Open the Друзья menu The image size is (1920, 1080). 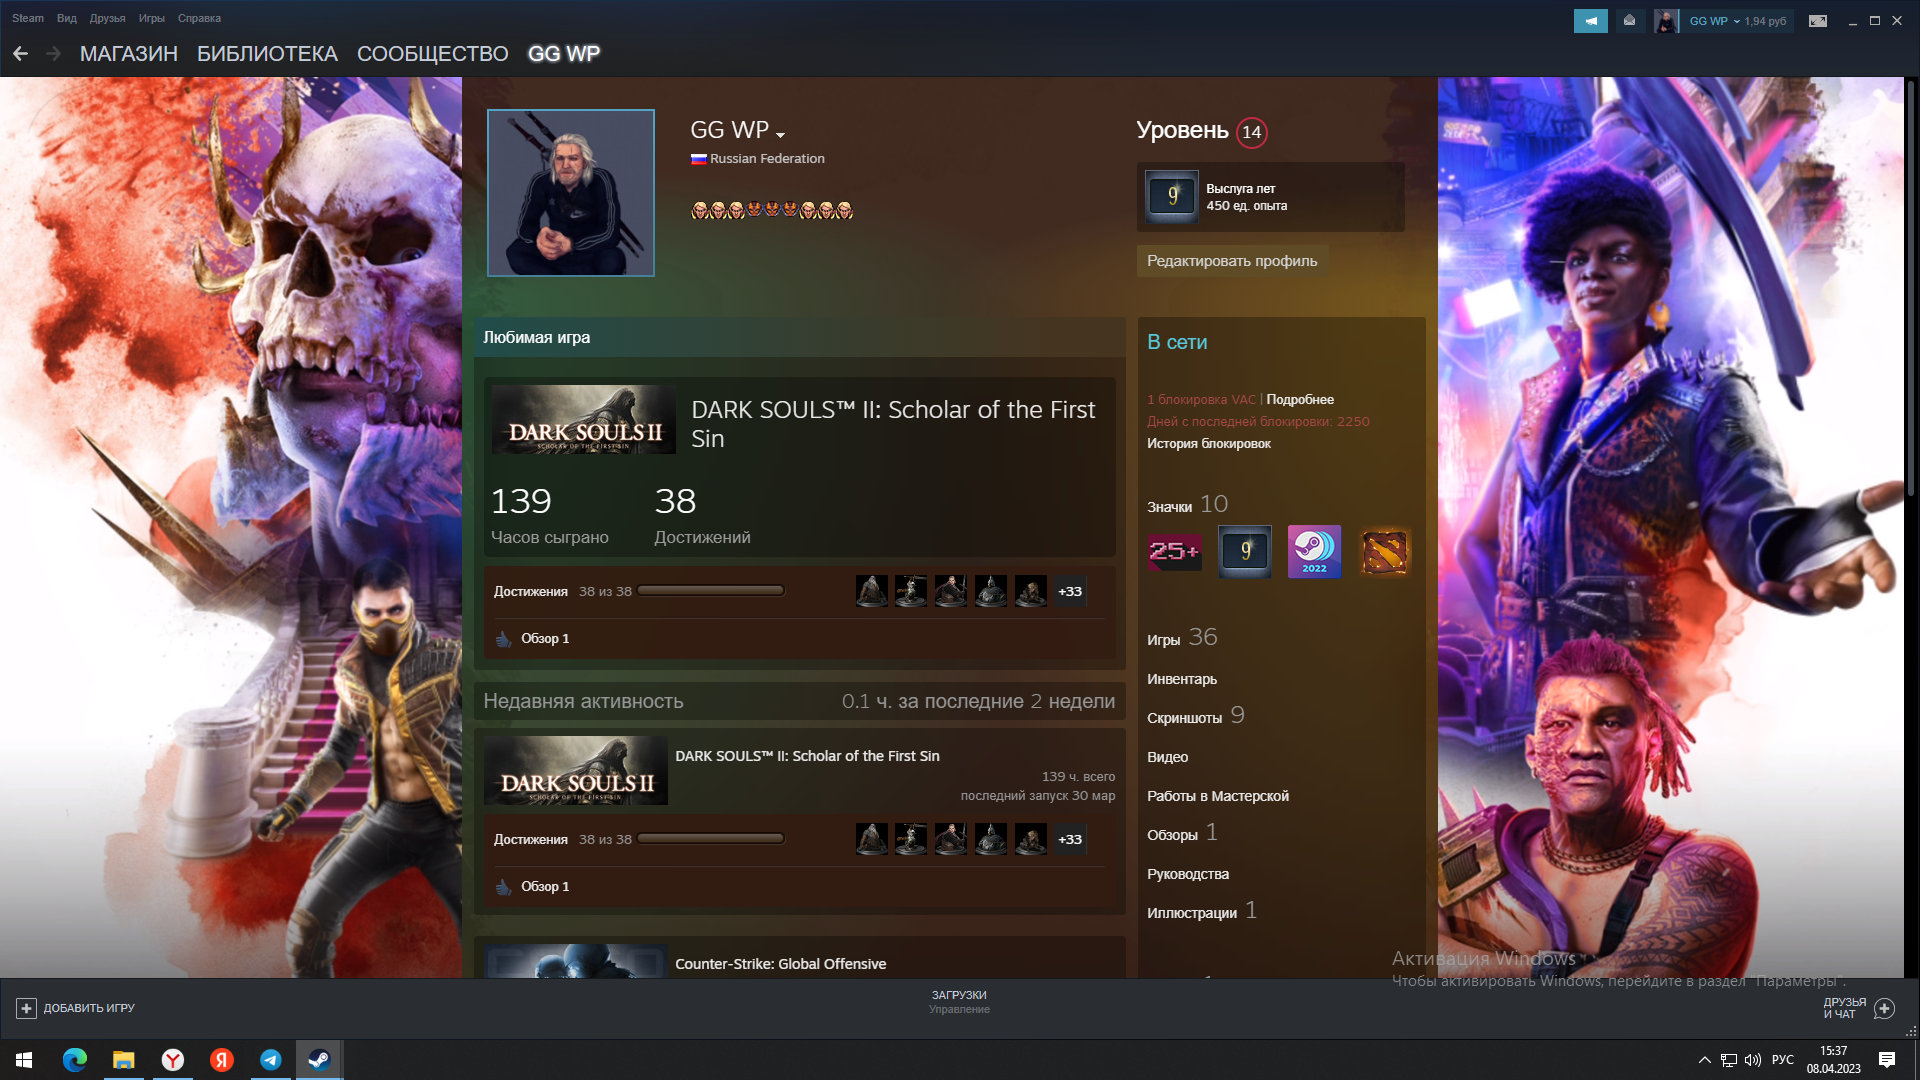(107, 18)
